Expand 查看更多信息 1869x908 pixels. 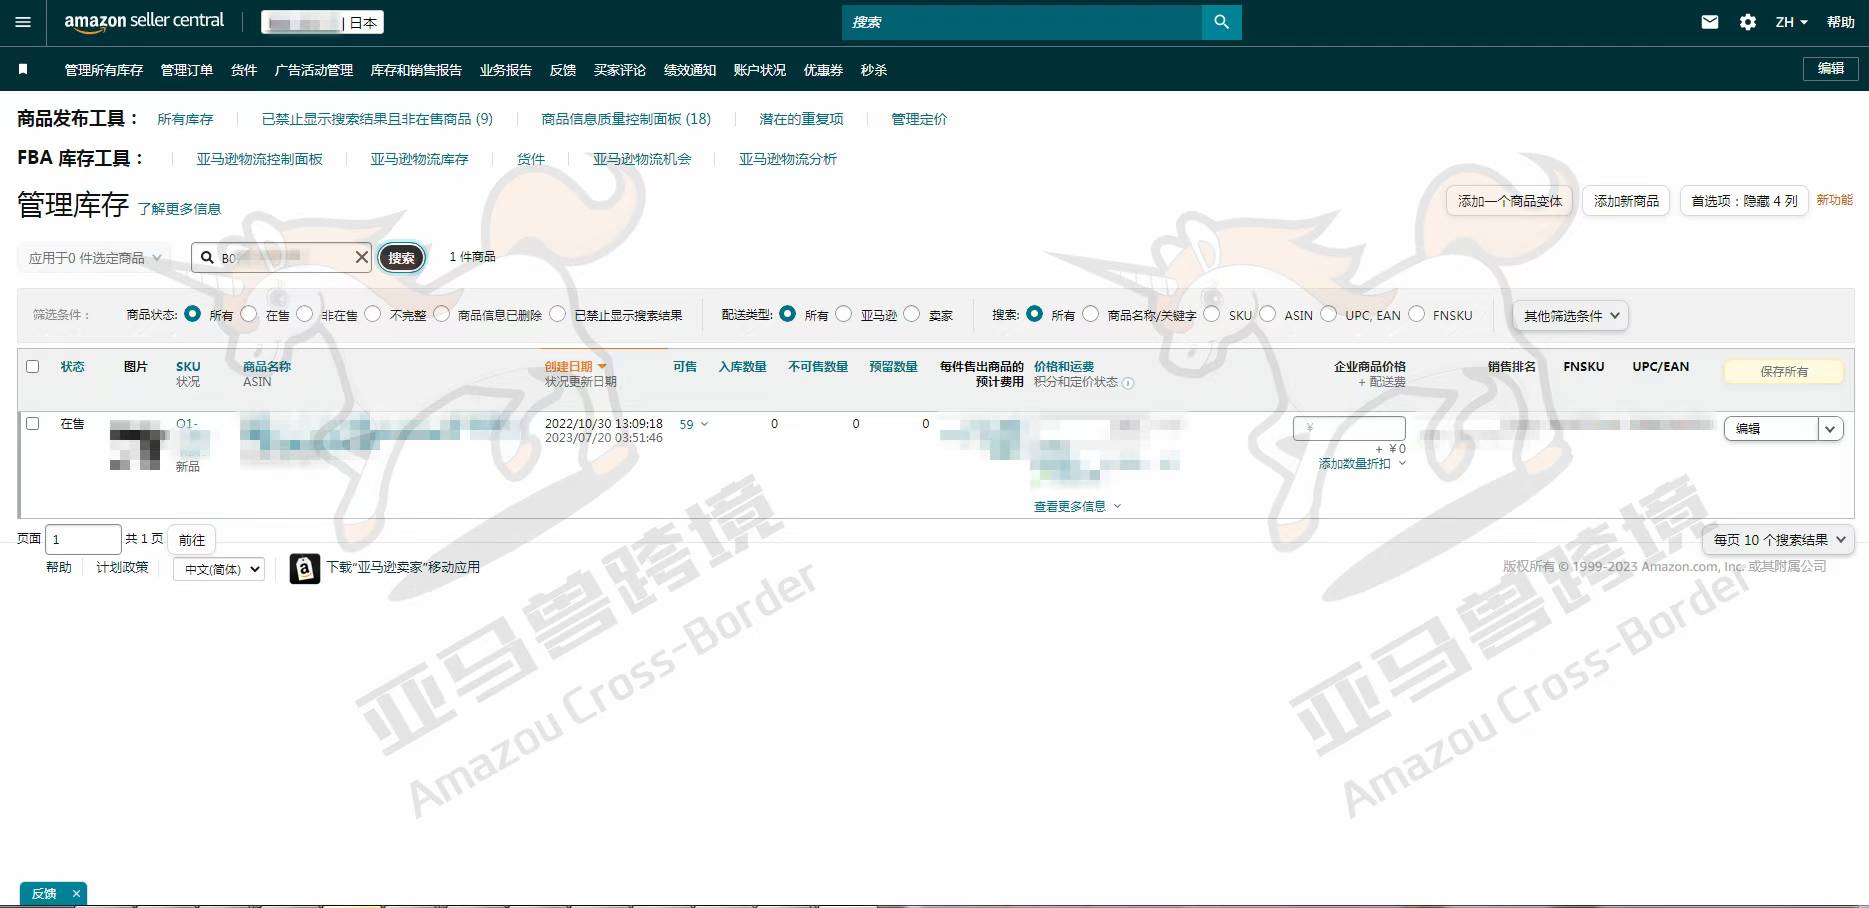coord(1078,506)
